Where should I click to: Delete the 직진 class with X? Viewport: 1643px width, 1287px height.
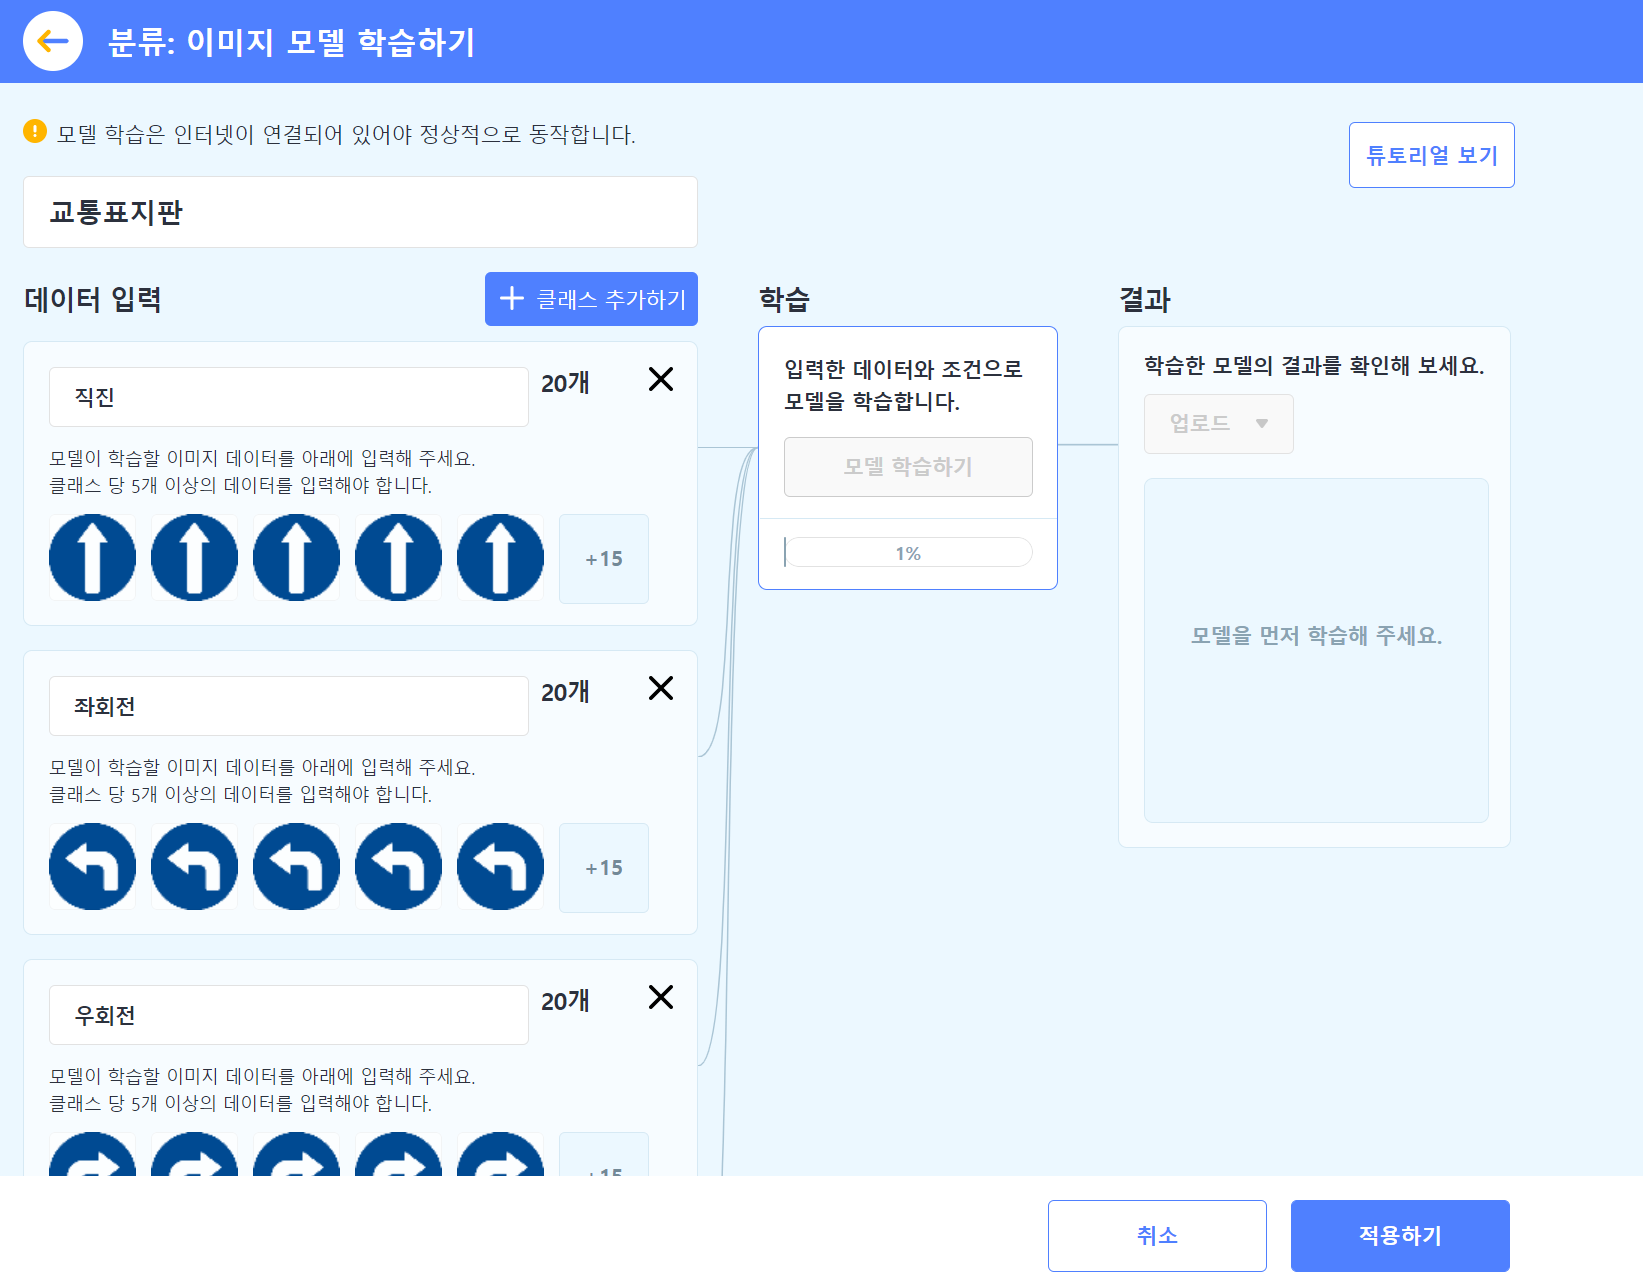pyautogui.click(x=661, y=379)
